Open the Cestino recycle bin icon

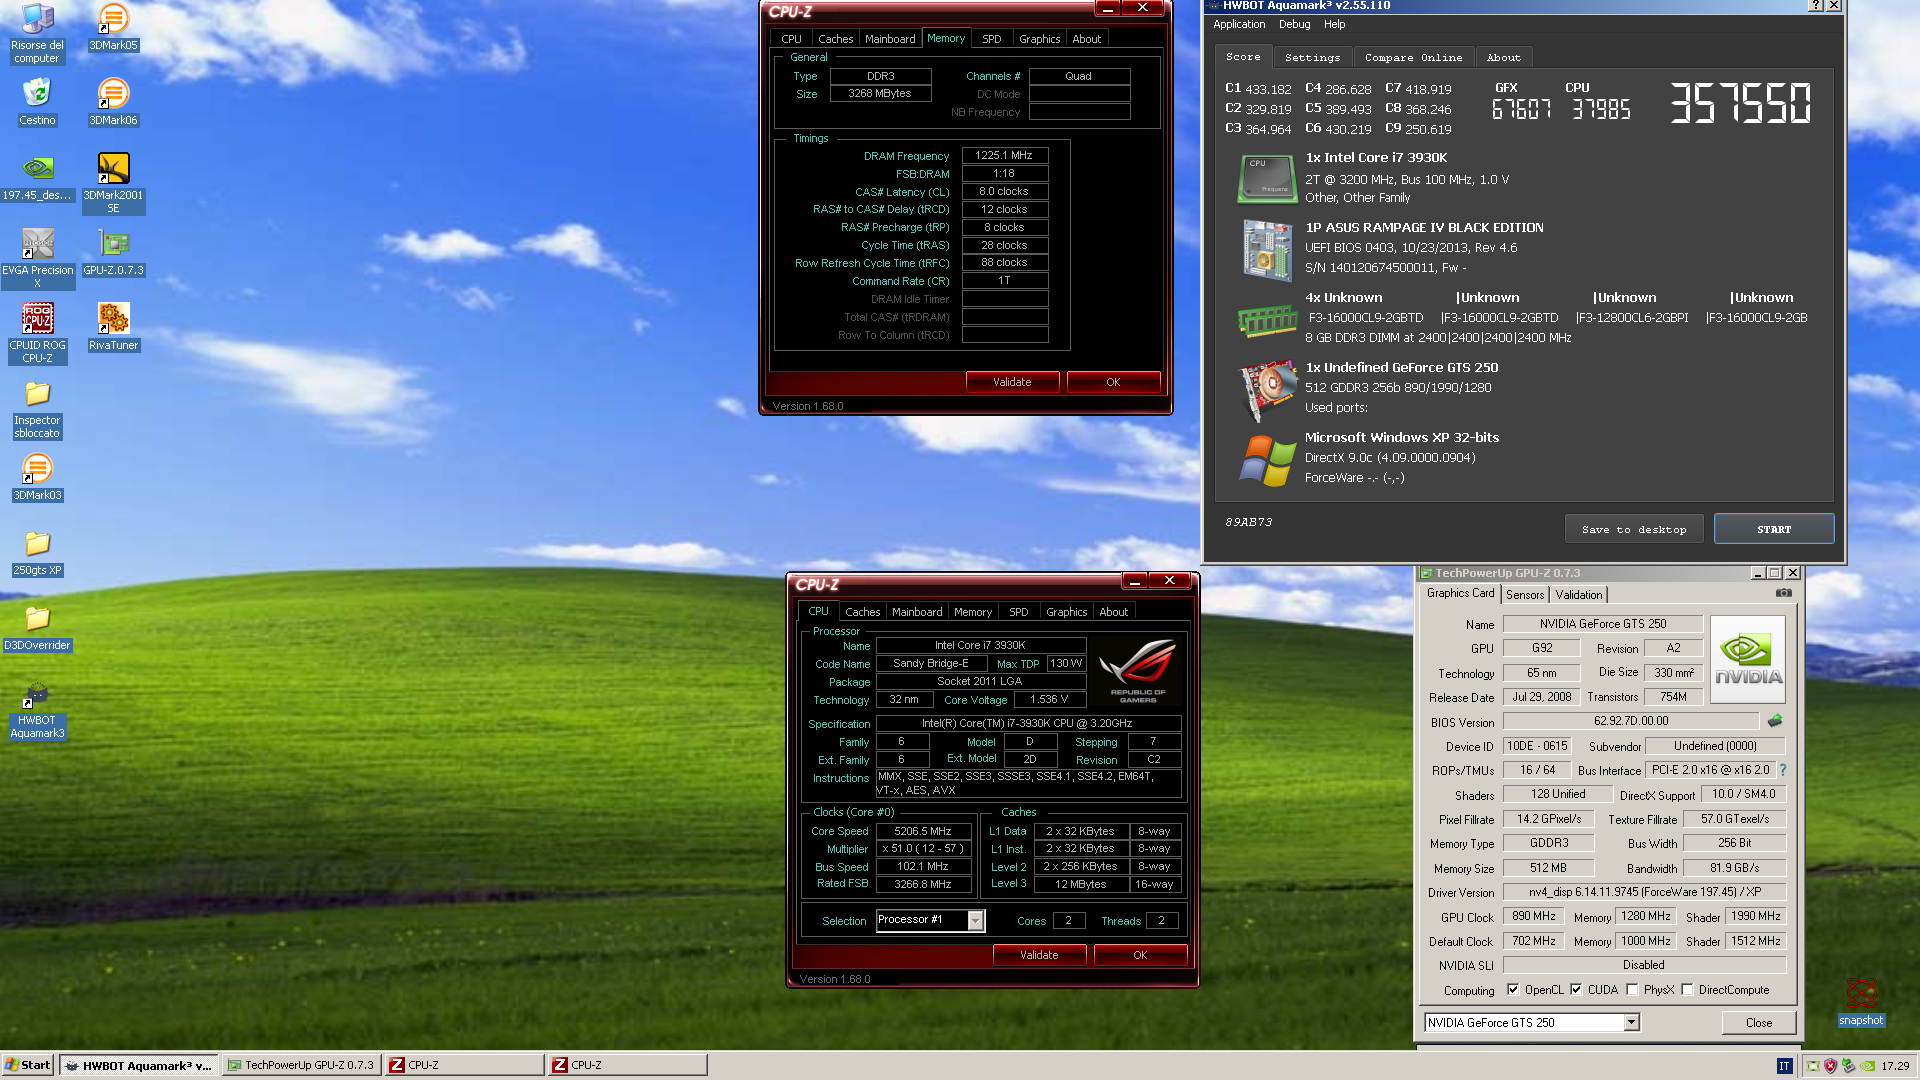coord(37,102)
